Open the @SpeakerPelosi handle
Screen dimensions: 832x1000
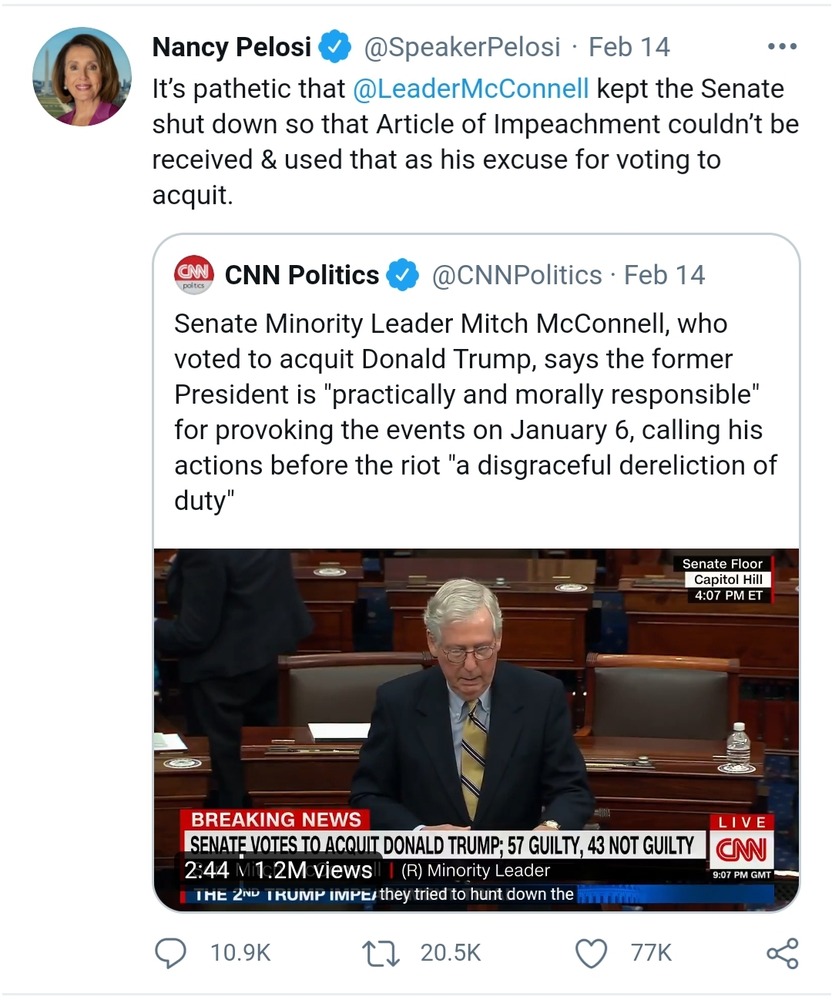point(461,47)
